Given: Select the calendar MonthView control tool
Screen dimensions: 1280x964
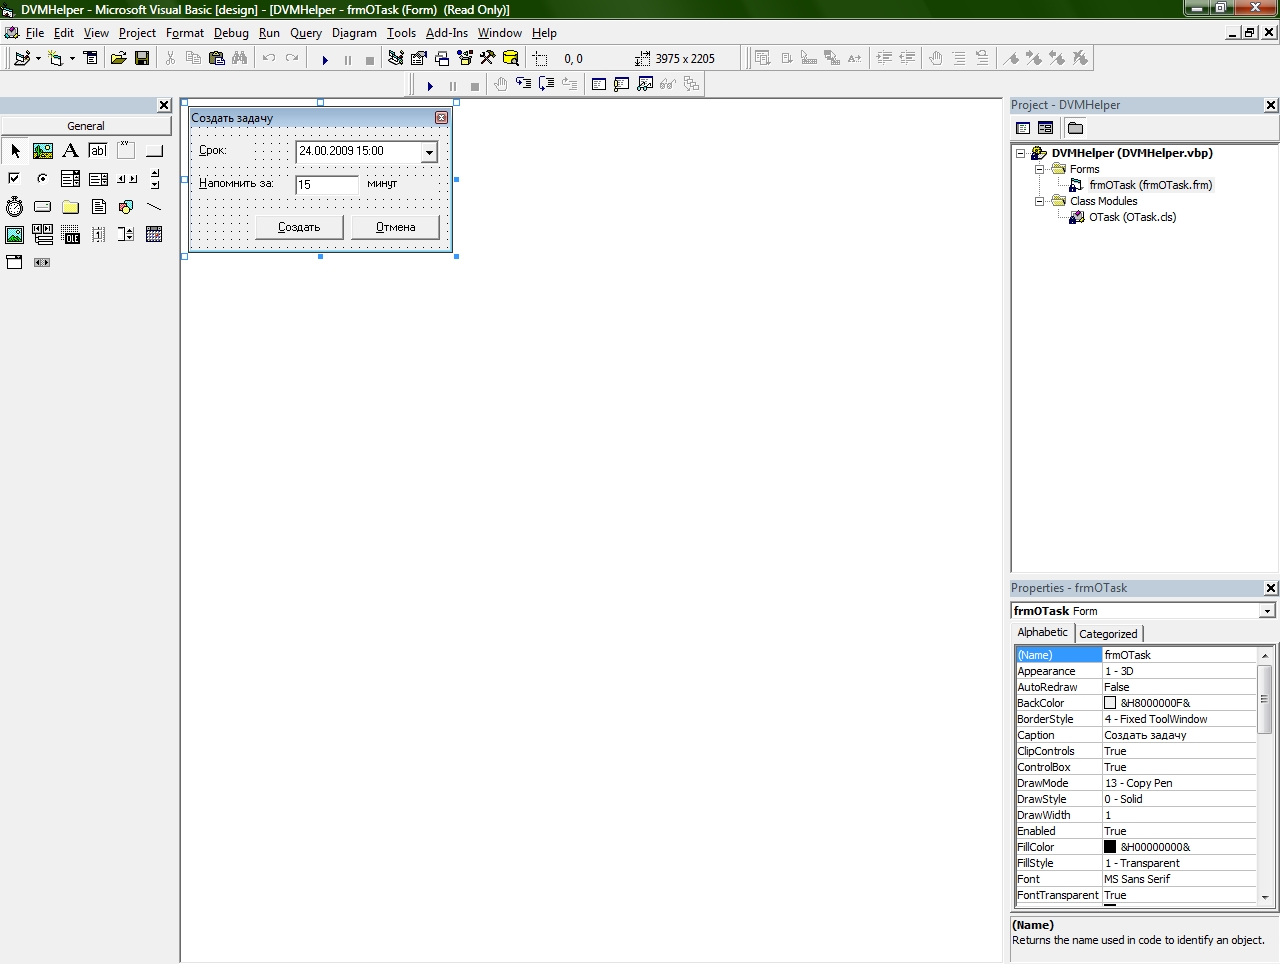Looking at the screenshot, I should coord(154,235).
